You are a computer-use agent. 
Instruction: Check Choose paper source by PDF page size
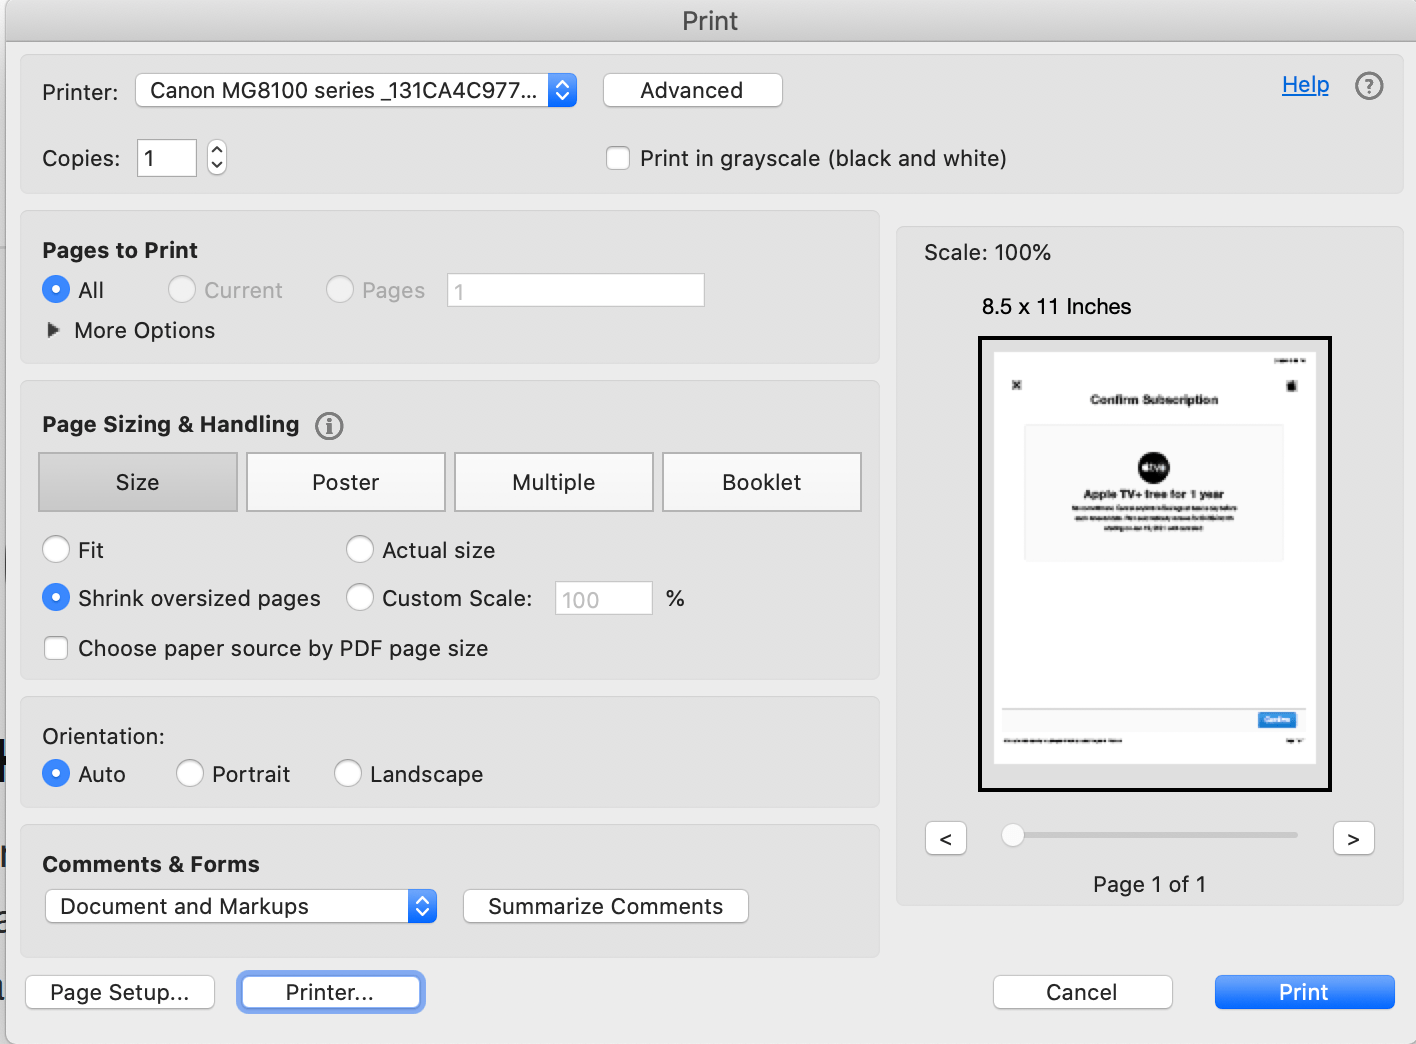point(56,648)
